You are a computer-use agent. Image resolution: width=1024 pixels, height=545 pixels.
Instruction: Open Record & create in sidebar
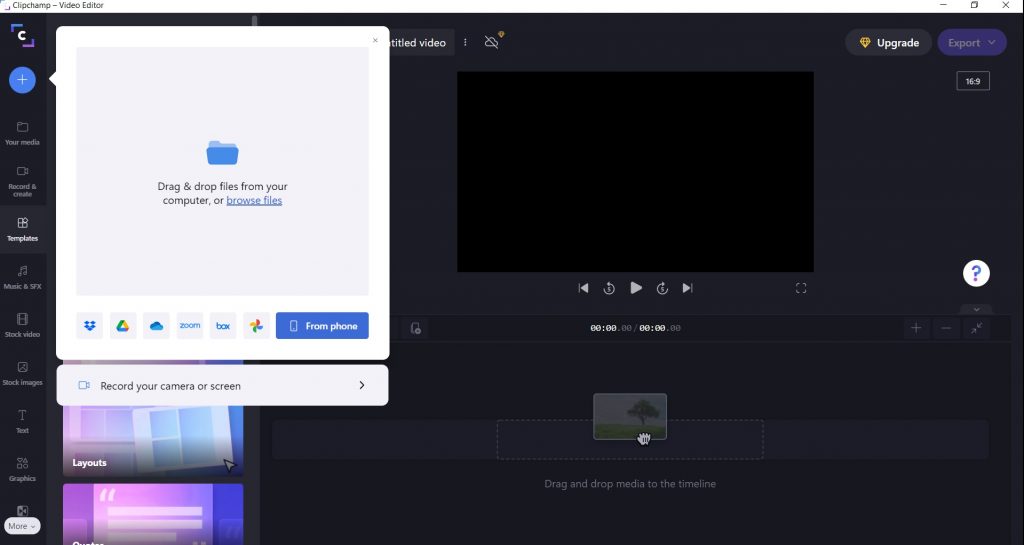22,181
